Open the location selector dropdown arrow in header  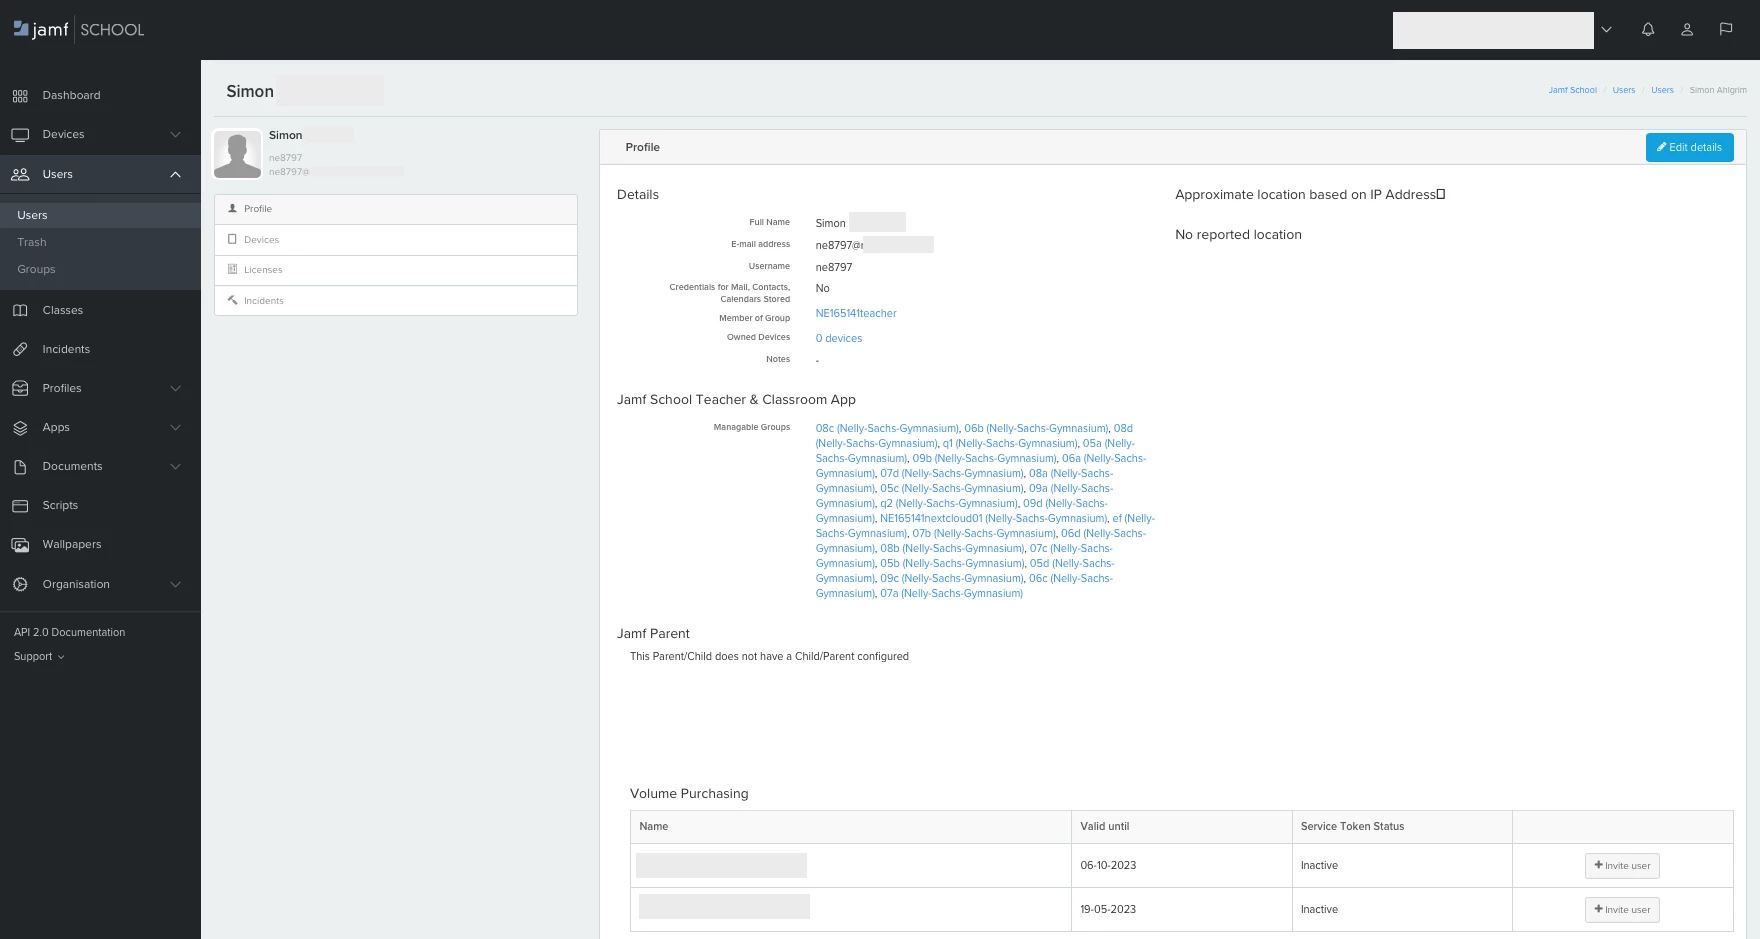(x=1606, y=30)
